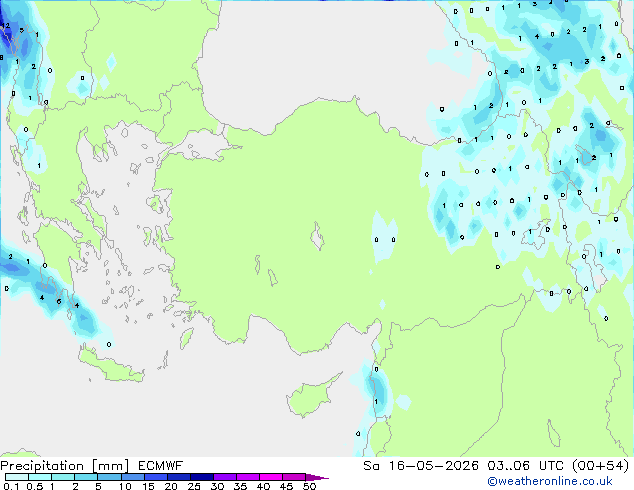This screenshot has width=634, height=490.
Task: Click the 10–15 mm legend color swatch
Action: (x=132, y=477)
